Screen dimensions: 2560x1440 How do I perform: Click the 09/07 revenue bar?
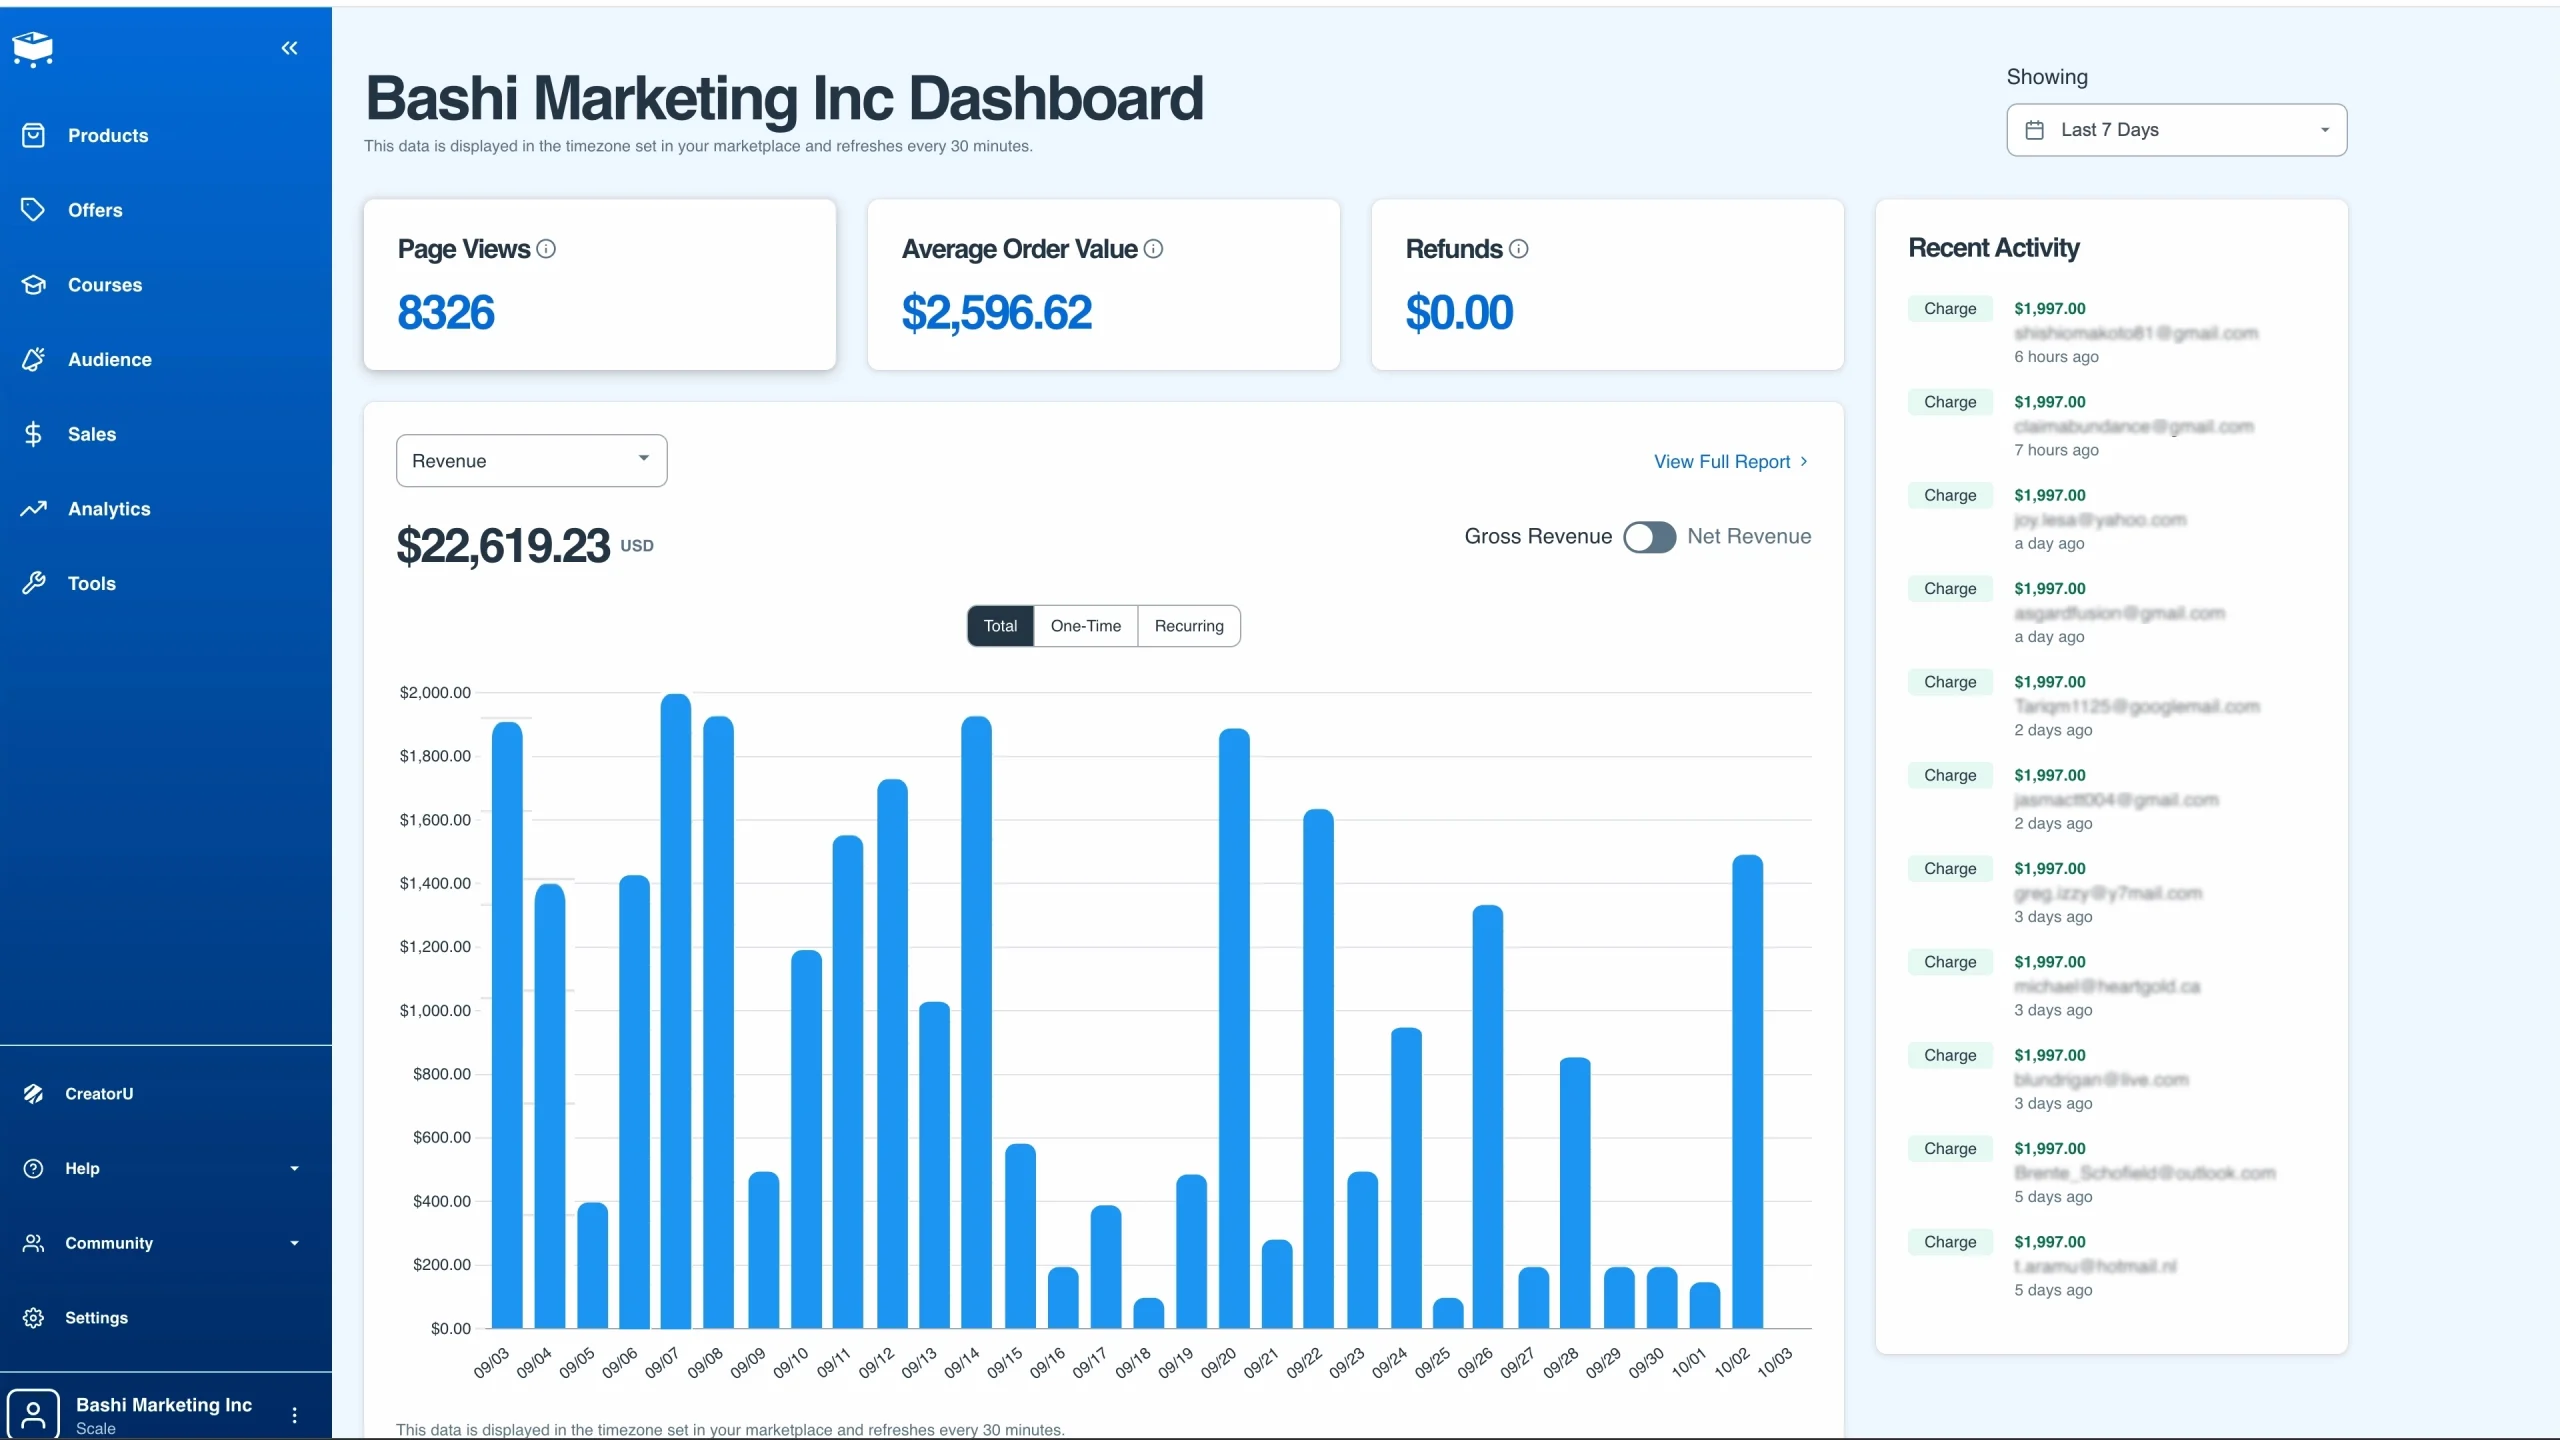676,1011
